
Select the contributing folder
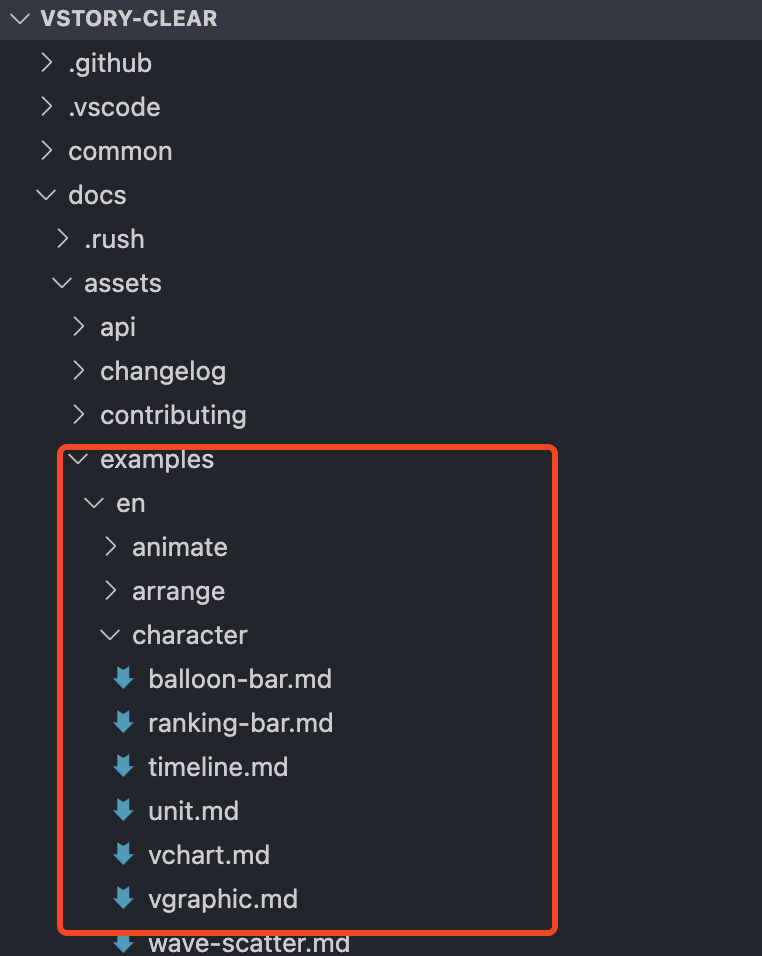pyautogui.click(x=173, y=415)
